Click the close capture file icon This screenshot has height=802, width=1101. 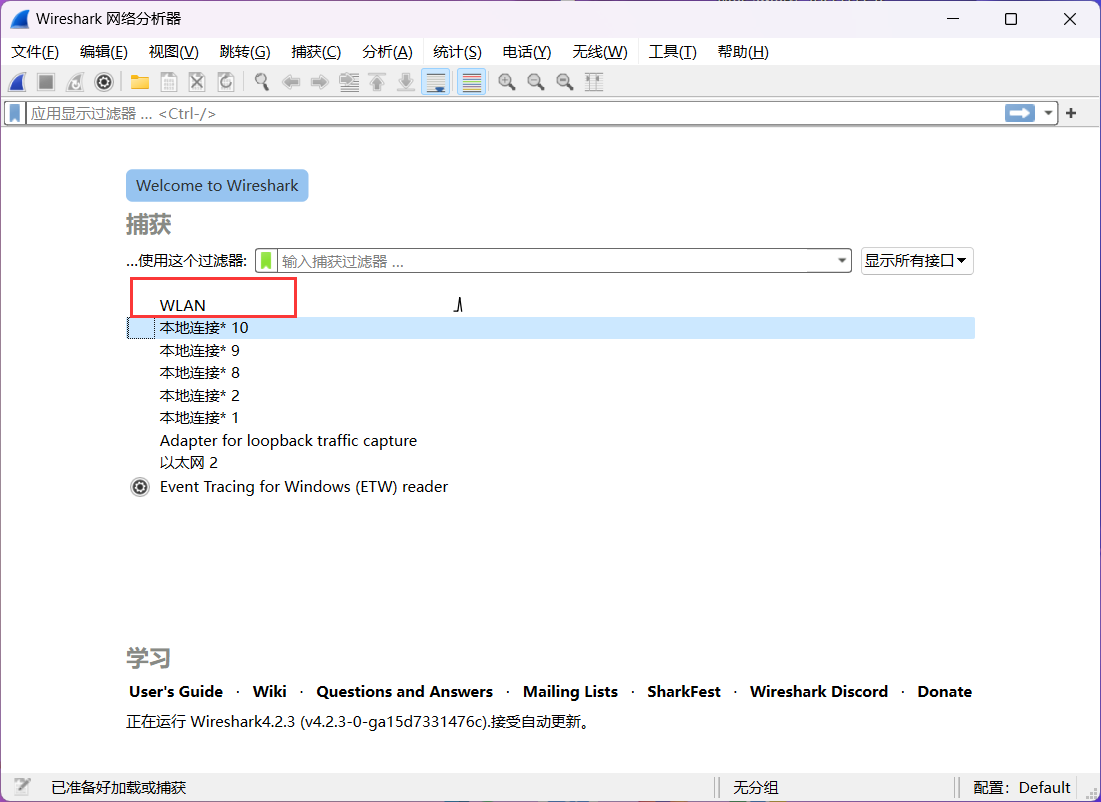[x=197, y=82]
